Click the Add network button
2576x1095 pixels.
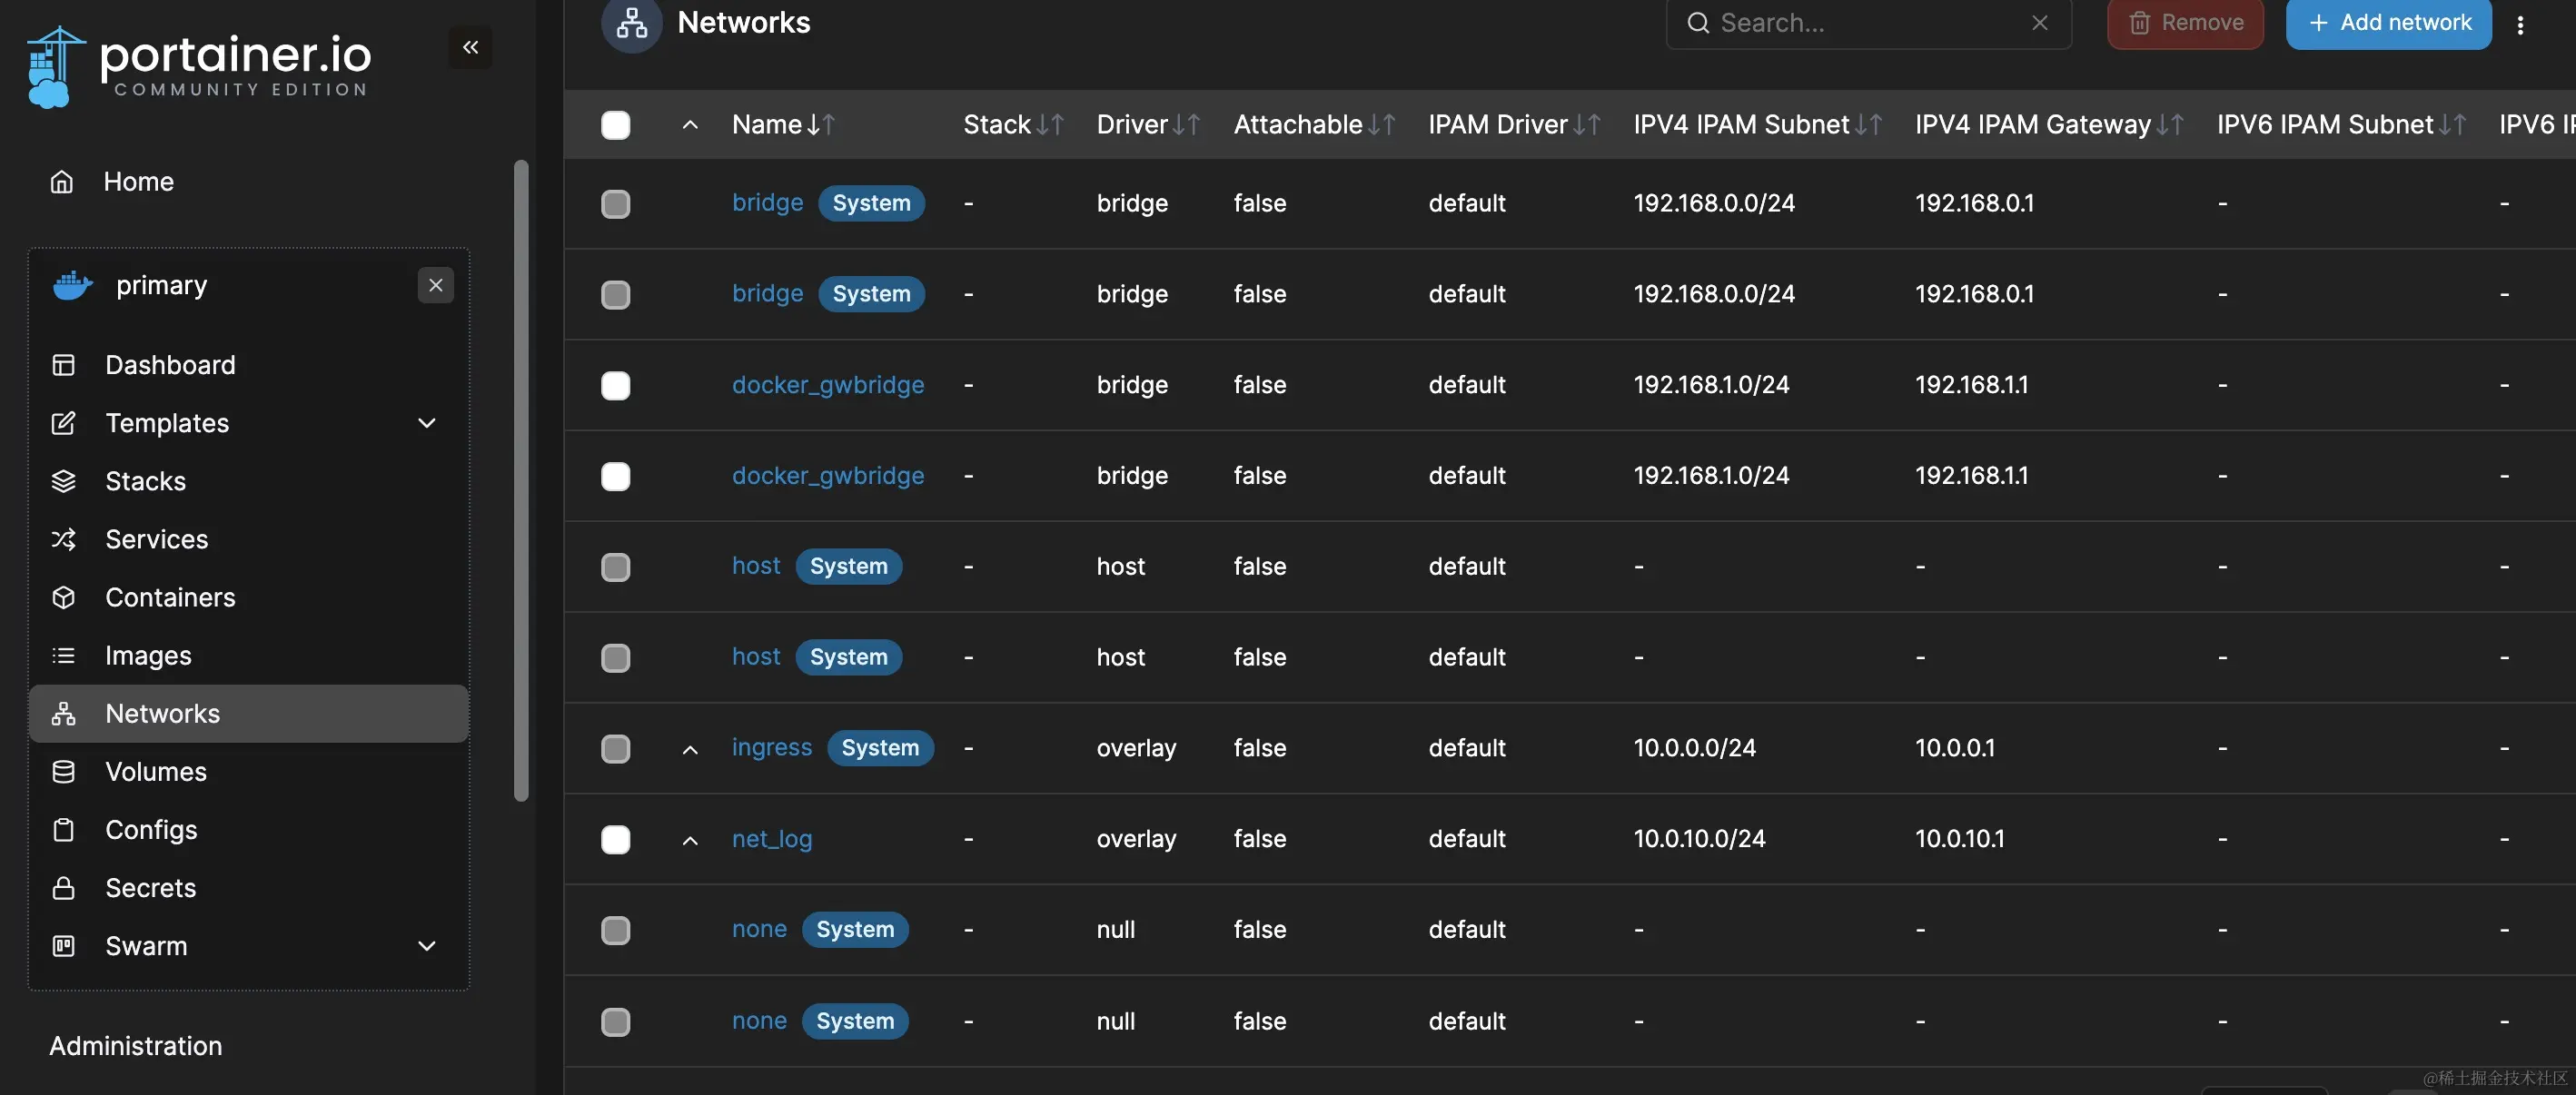coord(2387,23)
